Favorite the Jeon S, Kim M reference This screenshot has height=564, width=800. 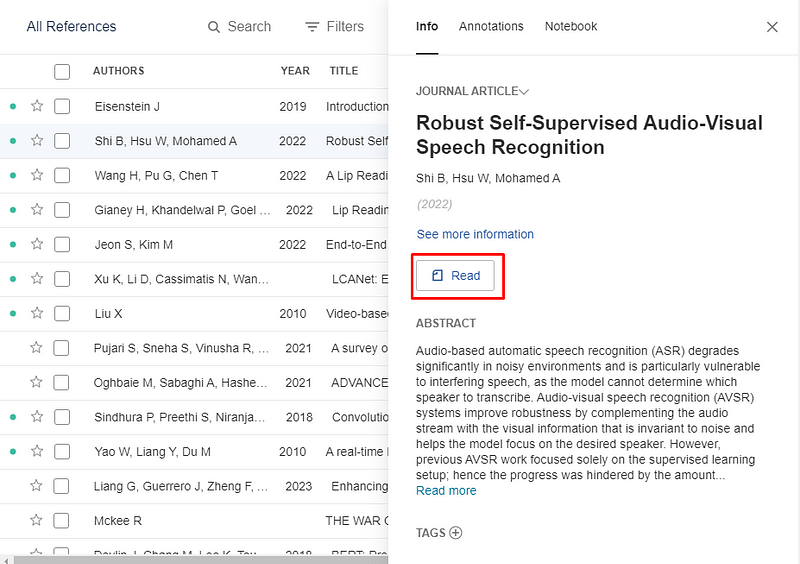37,244
